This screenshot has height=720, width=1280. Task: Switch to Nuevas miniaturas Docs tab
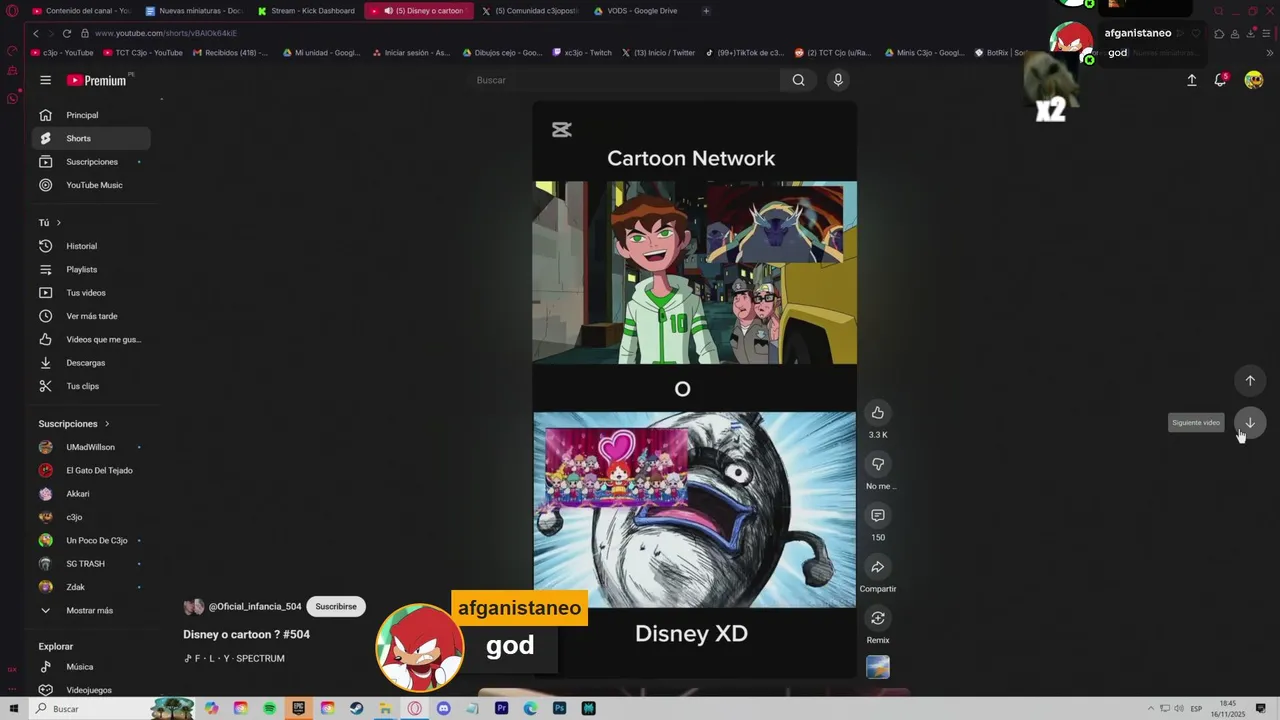pyautogui.click(x=193, y=11)
